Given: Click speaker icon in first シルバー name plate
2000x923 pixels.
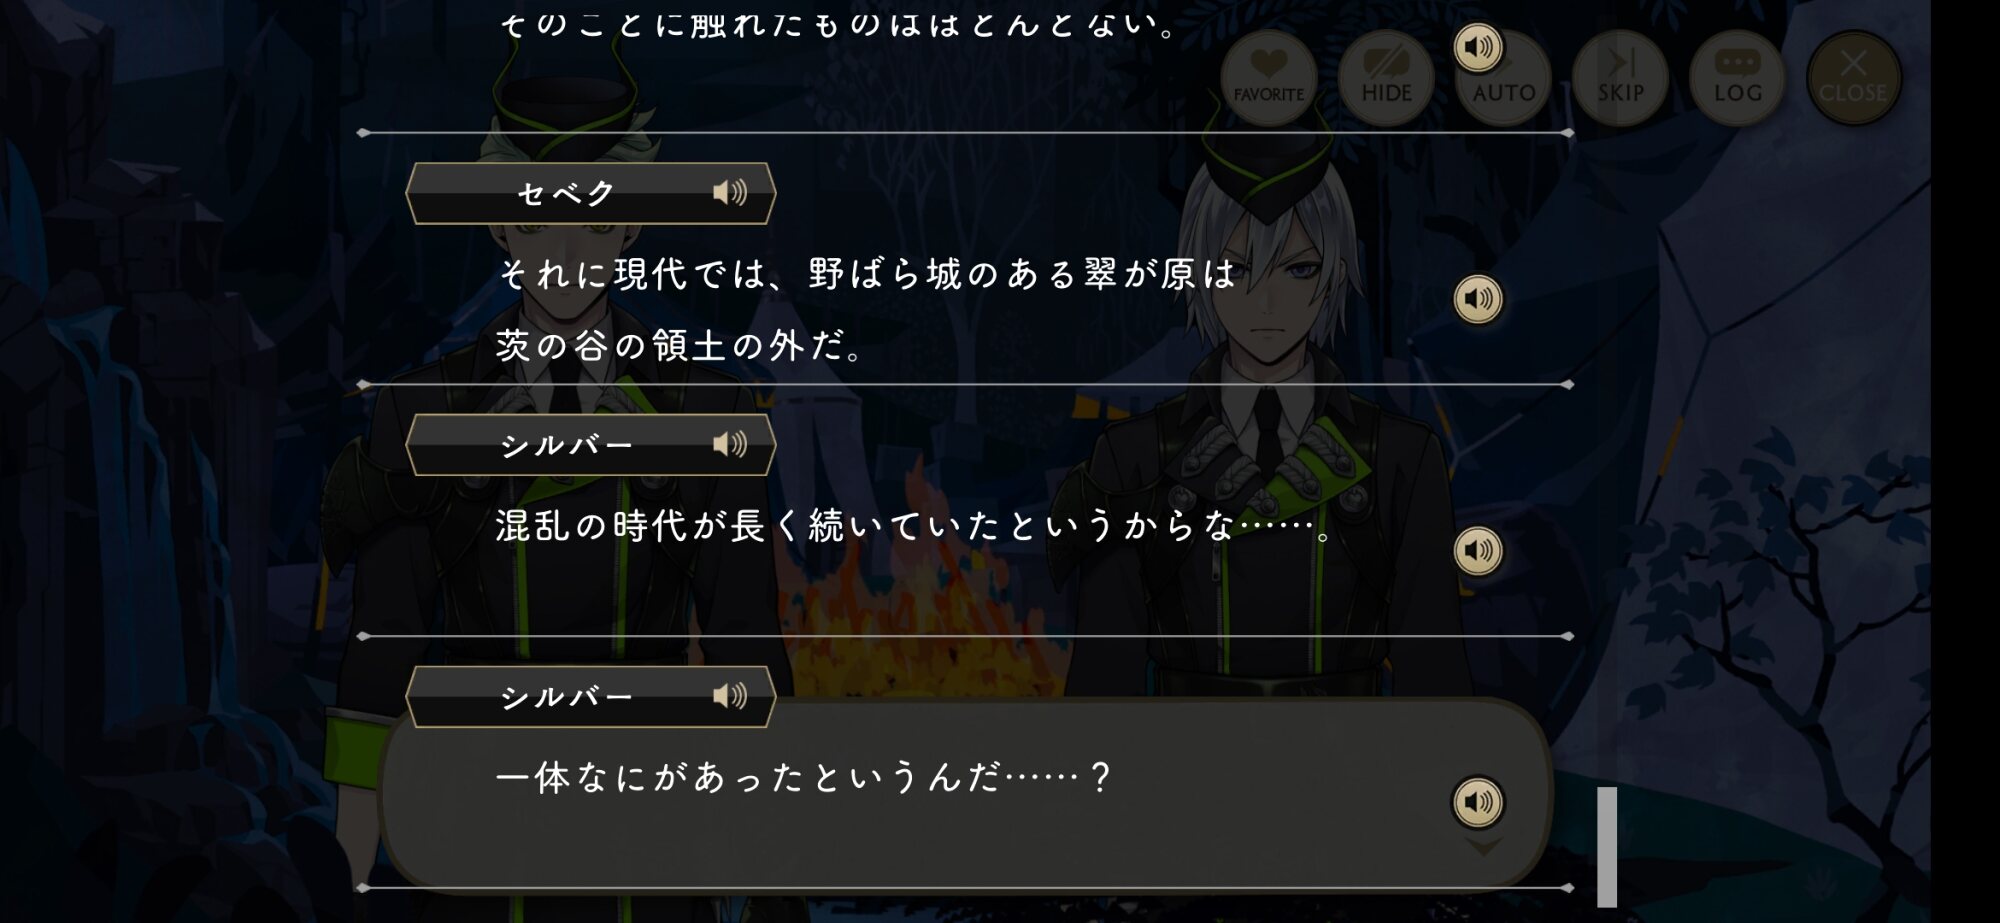Looking at the screenshot, I should (729, 444).
